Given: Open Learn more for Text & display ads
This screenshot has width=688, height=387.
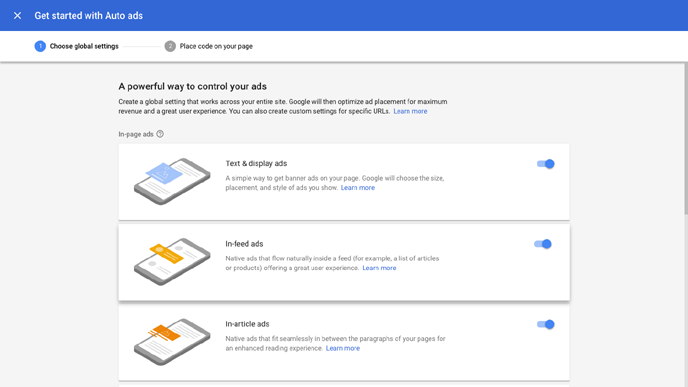Looking at the screenshot, I should 358,188.
